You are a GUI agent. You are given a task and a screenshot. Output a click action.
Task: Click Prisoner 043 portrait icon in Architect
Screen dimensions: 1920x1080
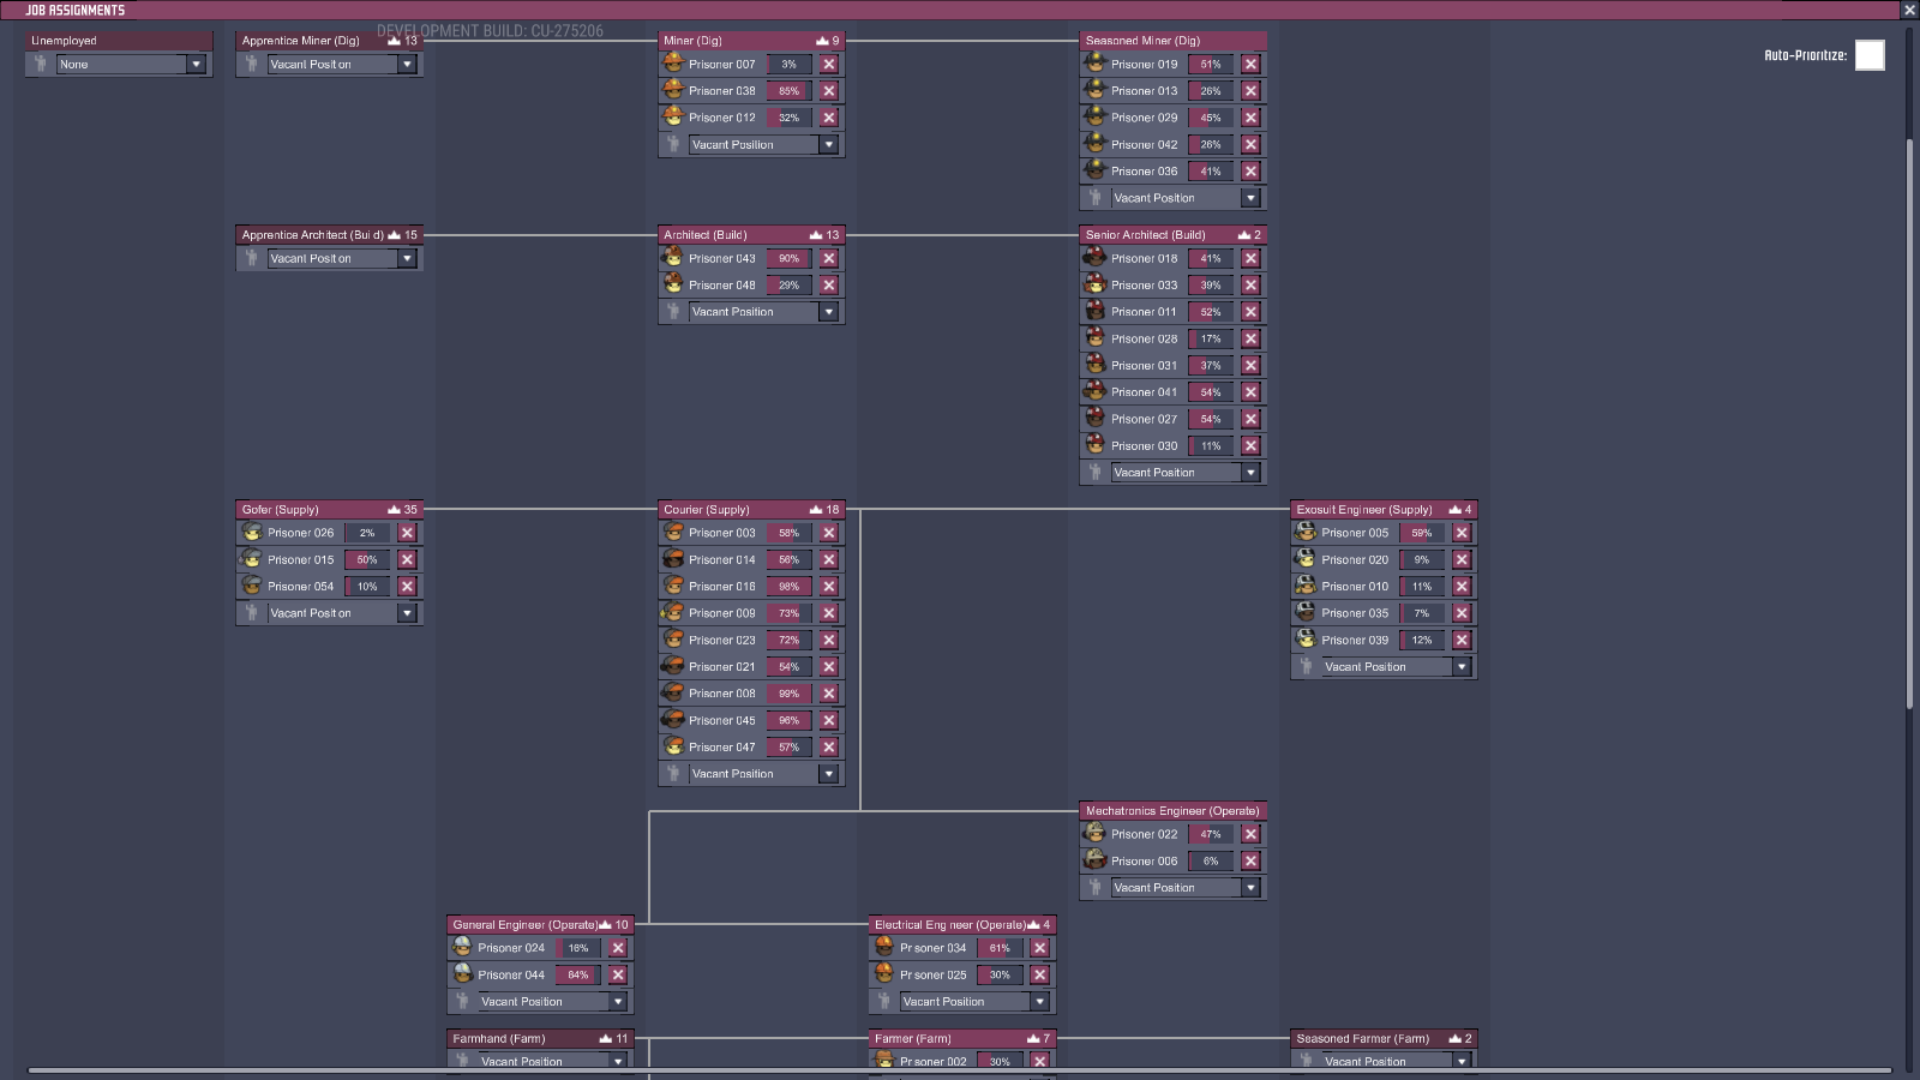[673, 258]
